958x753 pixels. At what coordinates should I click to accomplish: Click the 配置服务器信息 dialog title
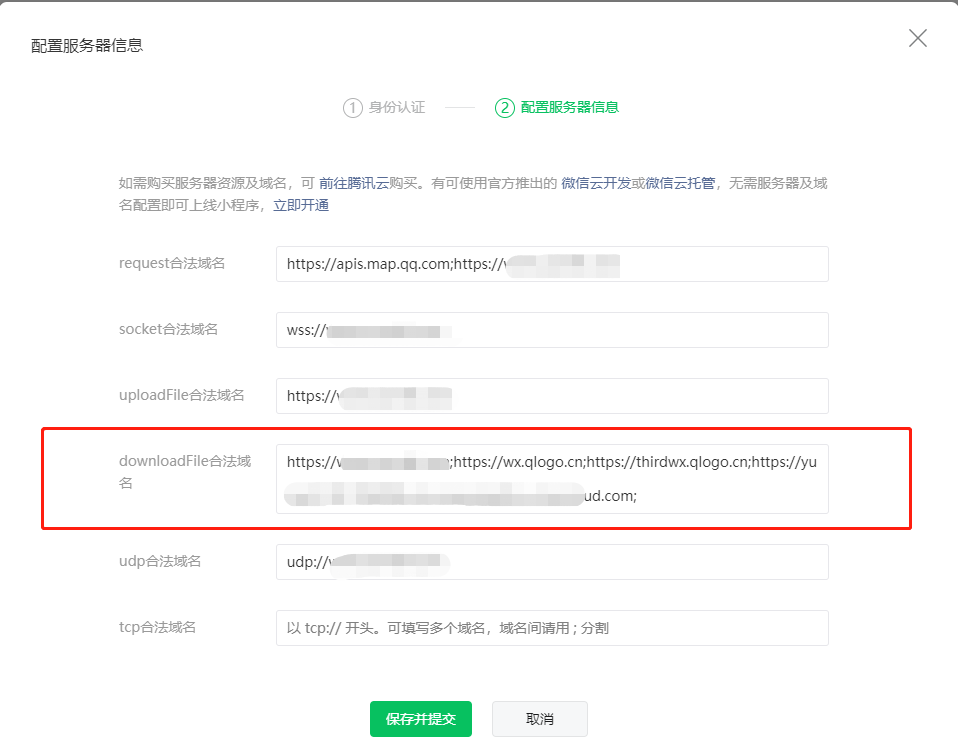coord(87,46)
